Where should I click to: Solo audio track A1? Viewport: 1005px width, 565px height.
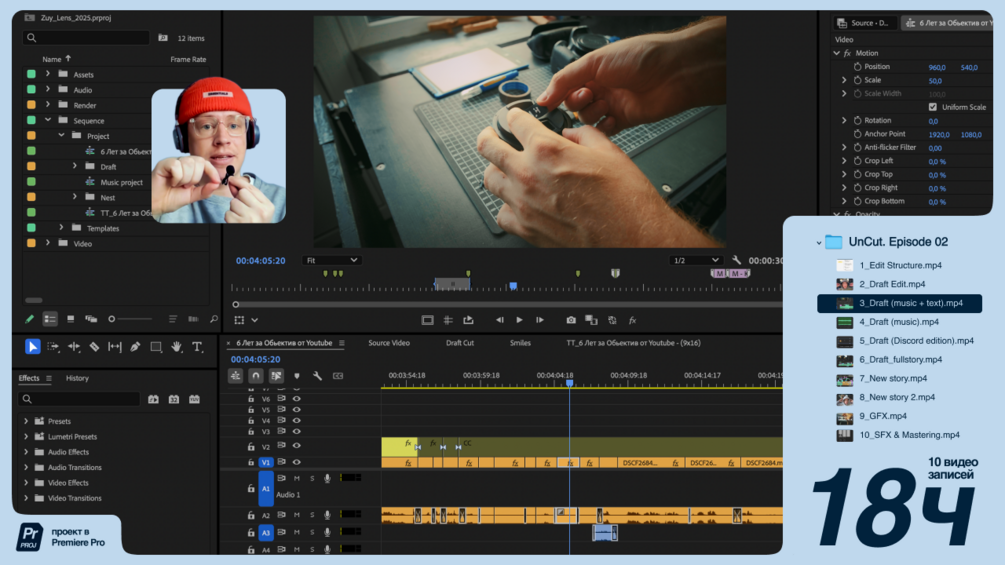tap(312, 478)
